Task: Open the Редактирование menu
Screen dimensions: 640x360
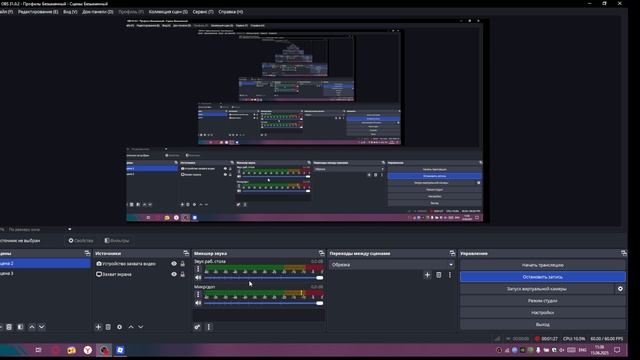Action: (x=38, y=12)
